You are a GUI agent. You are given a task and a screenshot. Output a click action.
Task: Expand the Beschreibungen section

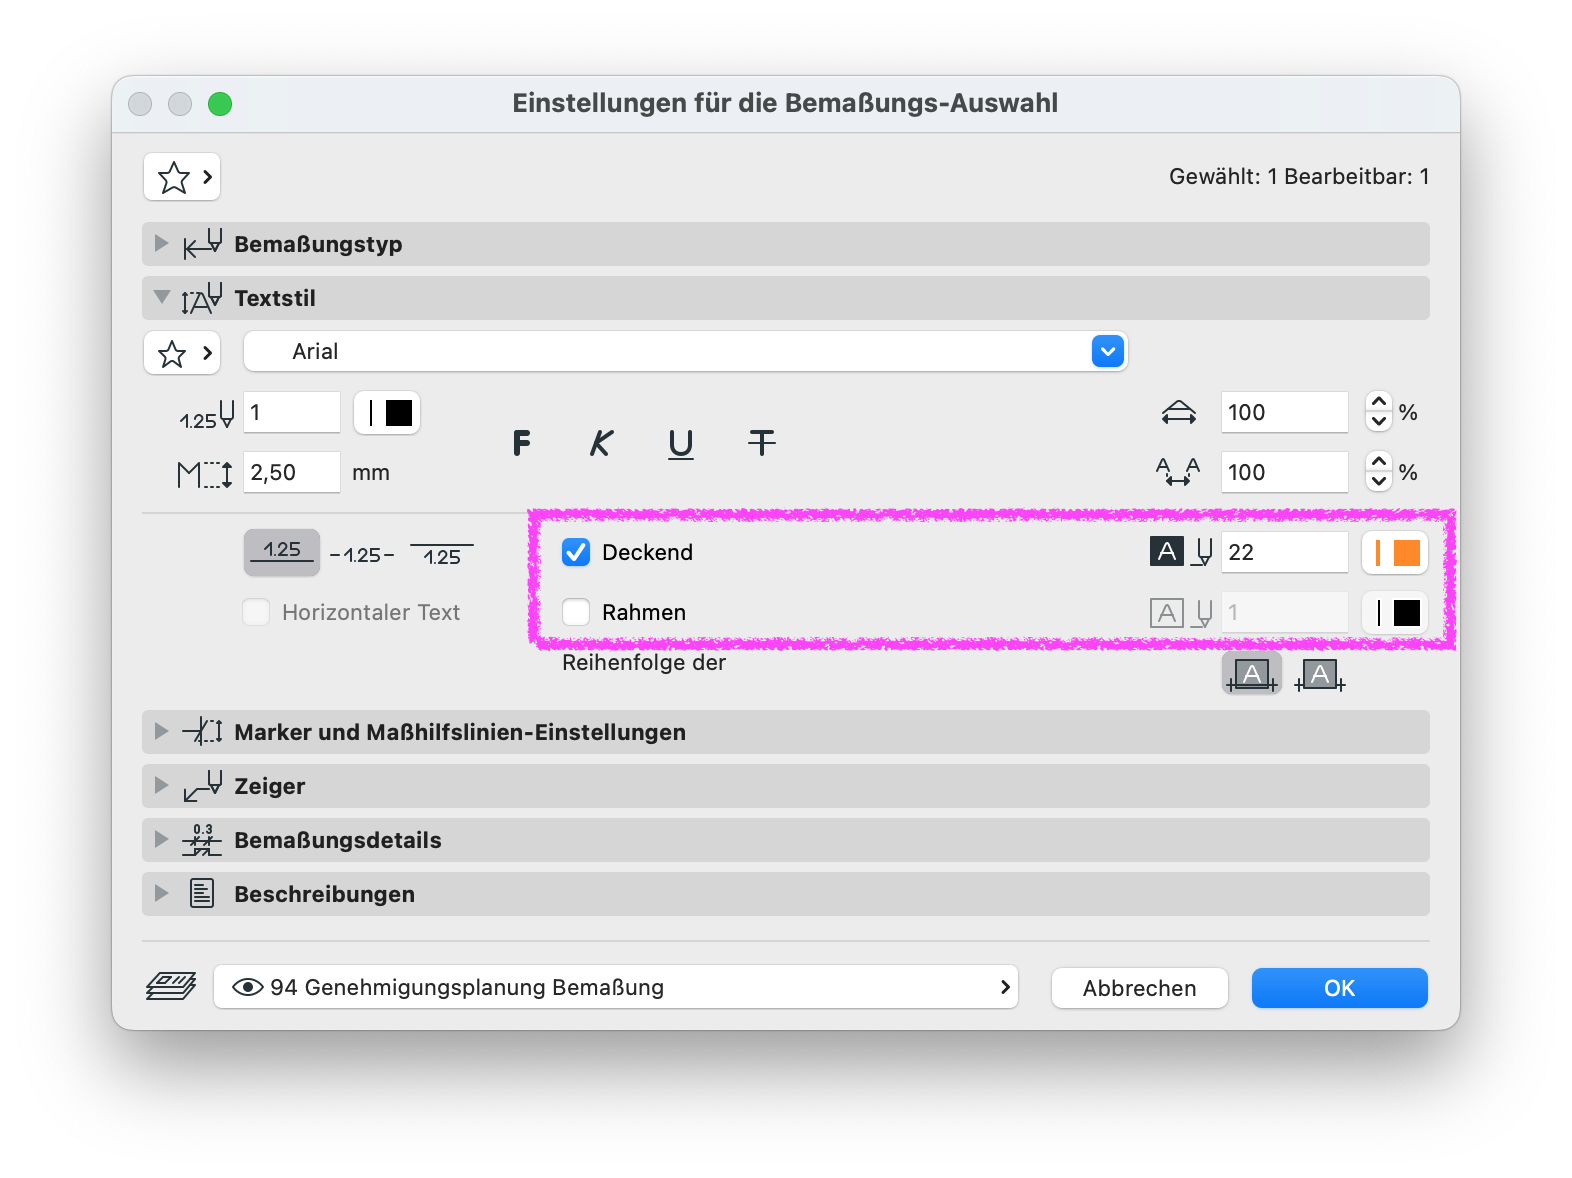pyautogui.click(x=161, y=893)
